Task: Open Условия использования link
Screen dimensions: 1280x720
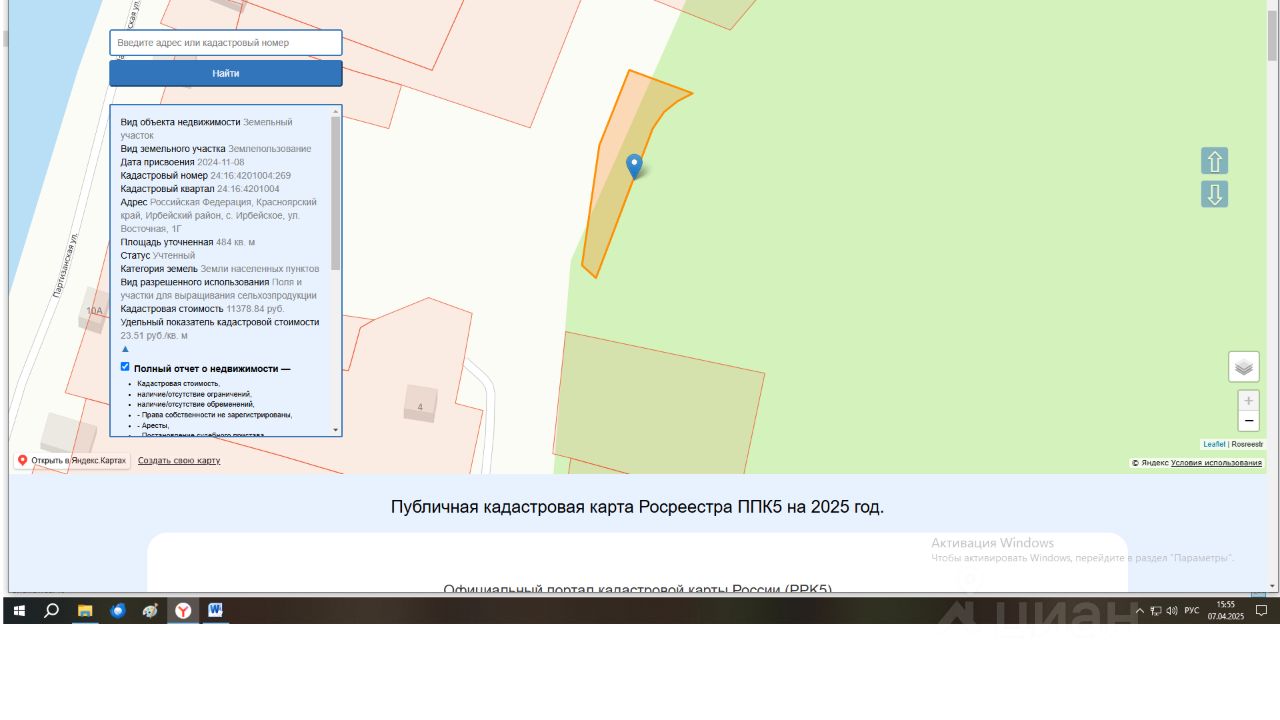Action: pos(1216,463)
